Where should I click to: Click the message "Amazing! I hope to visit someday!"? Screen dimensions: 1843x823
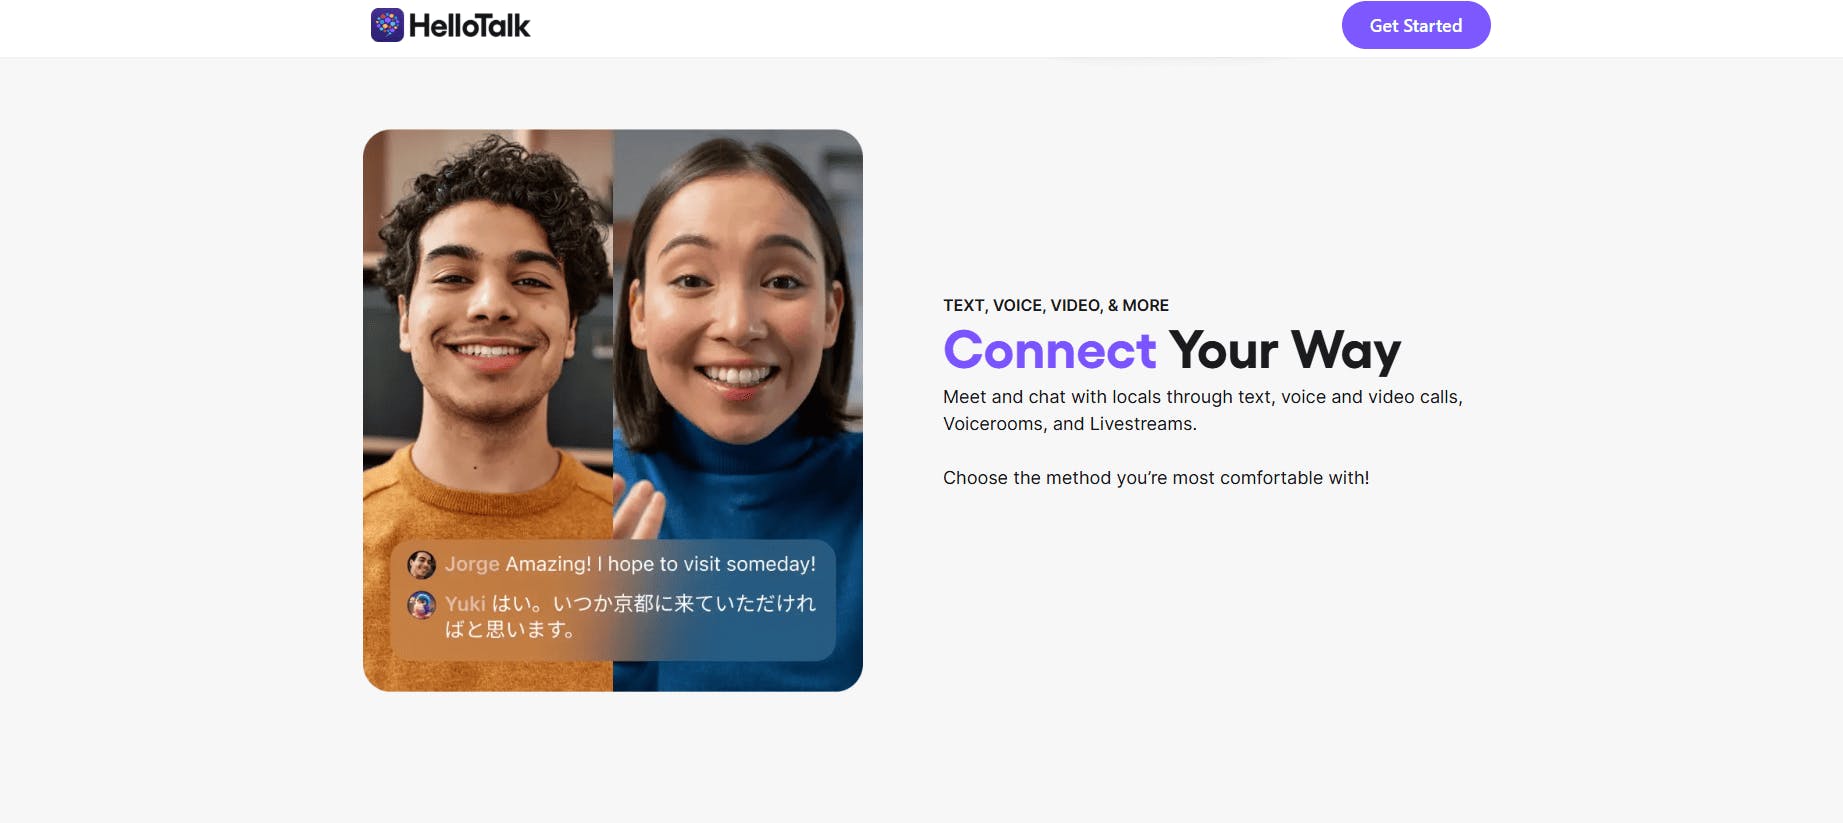pos(661,564)
